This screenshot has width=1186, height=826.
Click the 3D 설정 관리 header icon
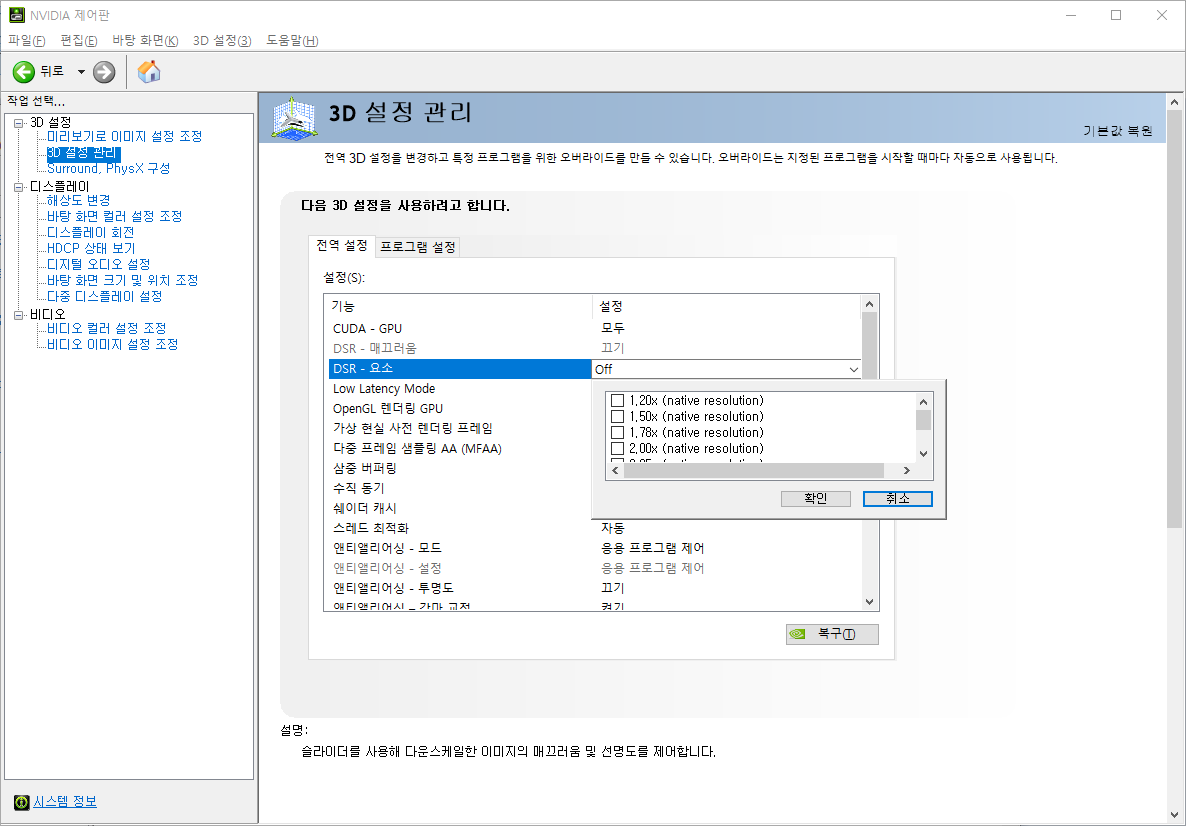(x=294, y=119)
